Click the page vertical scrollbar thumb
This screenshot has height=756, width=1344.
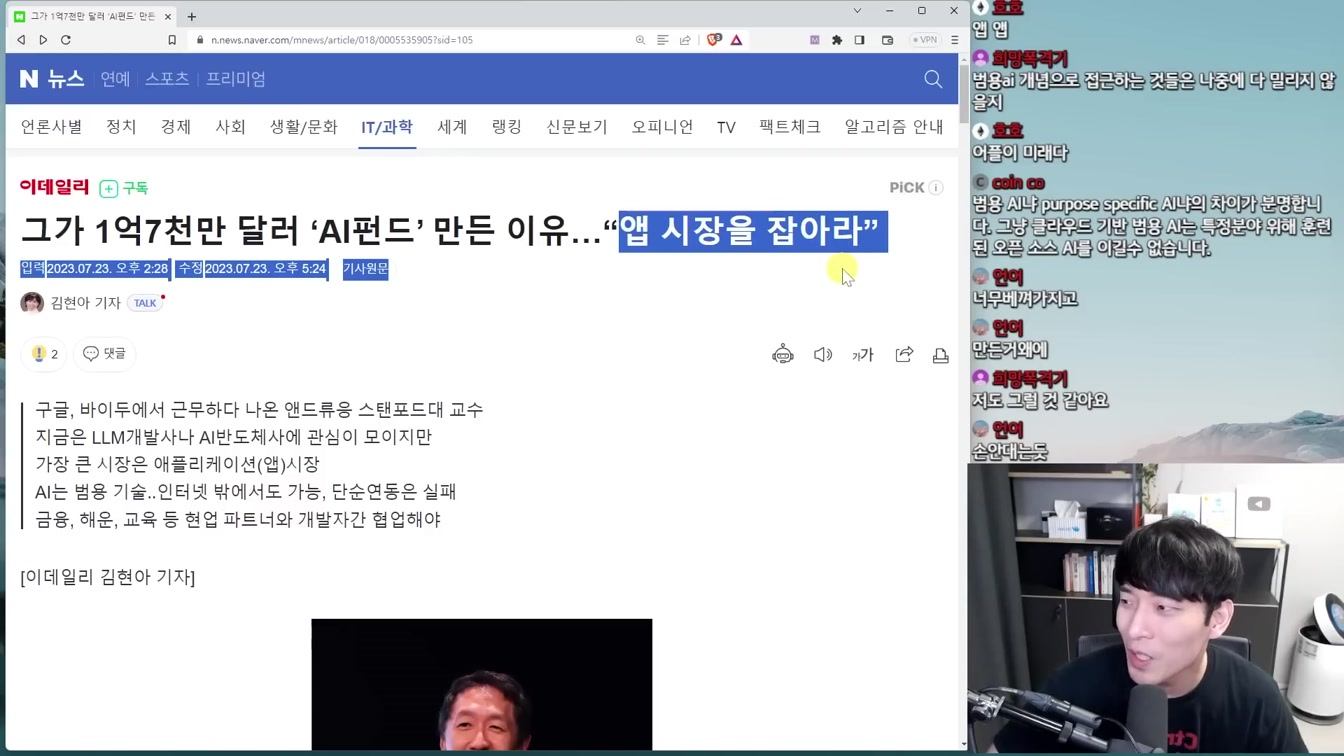pos(963,95)
